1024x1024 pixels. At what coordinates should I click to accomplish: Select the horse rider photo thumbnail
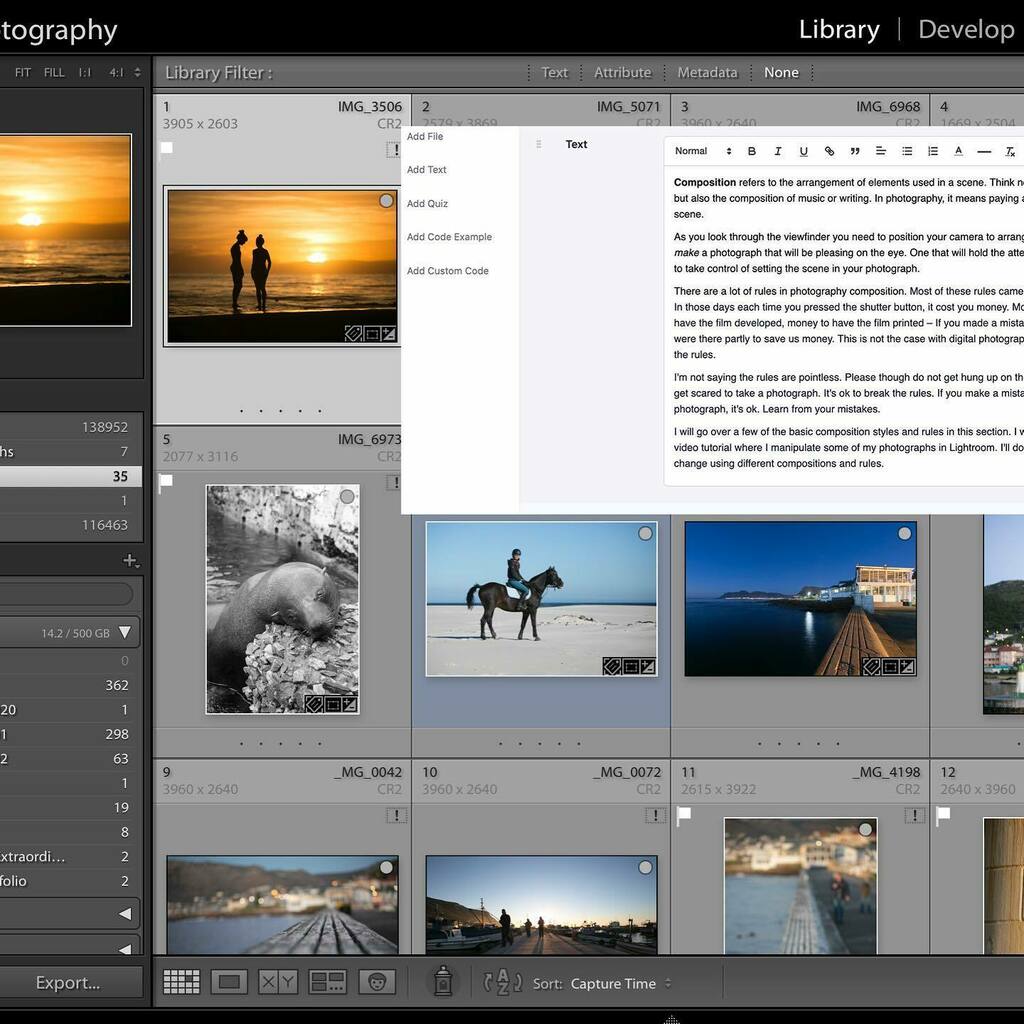540,597
